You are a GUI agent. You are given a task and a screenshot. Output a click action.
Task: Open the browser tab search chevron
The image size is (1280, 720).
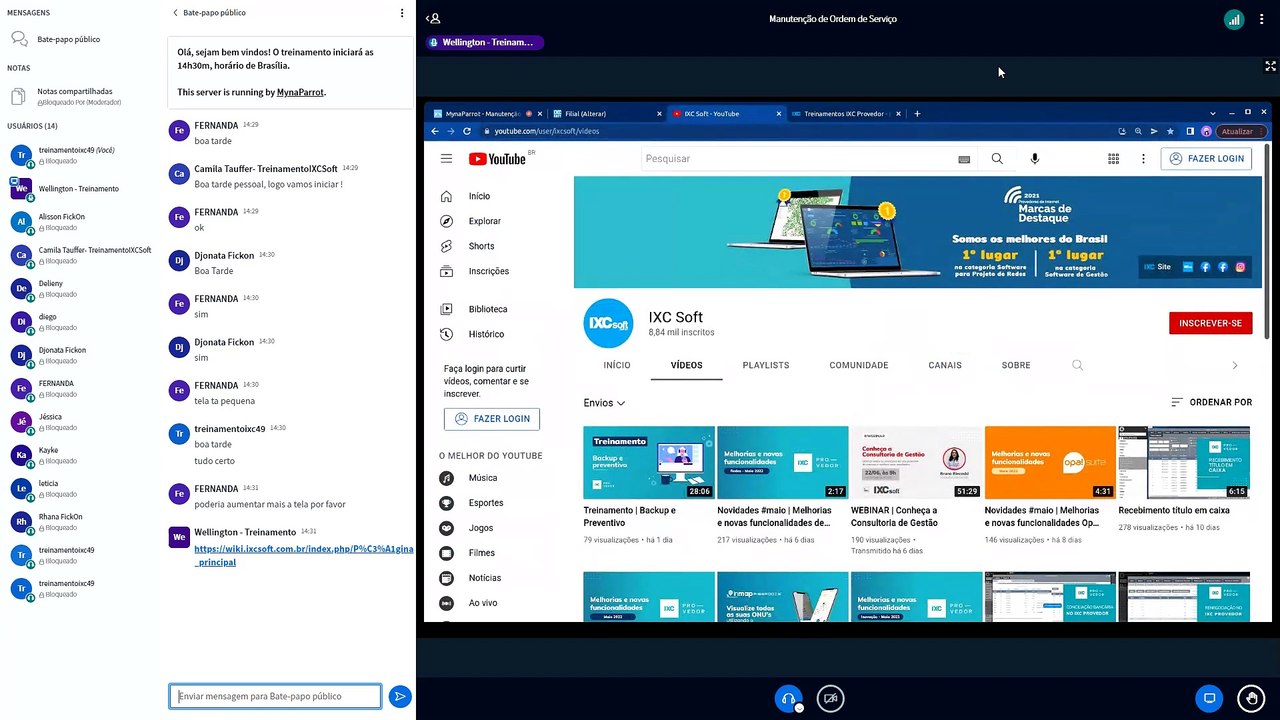1214,113
